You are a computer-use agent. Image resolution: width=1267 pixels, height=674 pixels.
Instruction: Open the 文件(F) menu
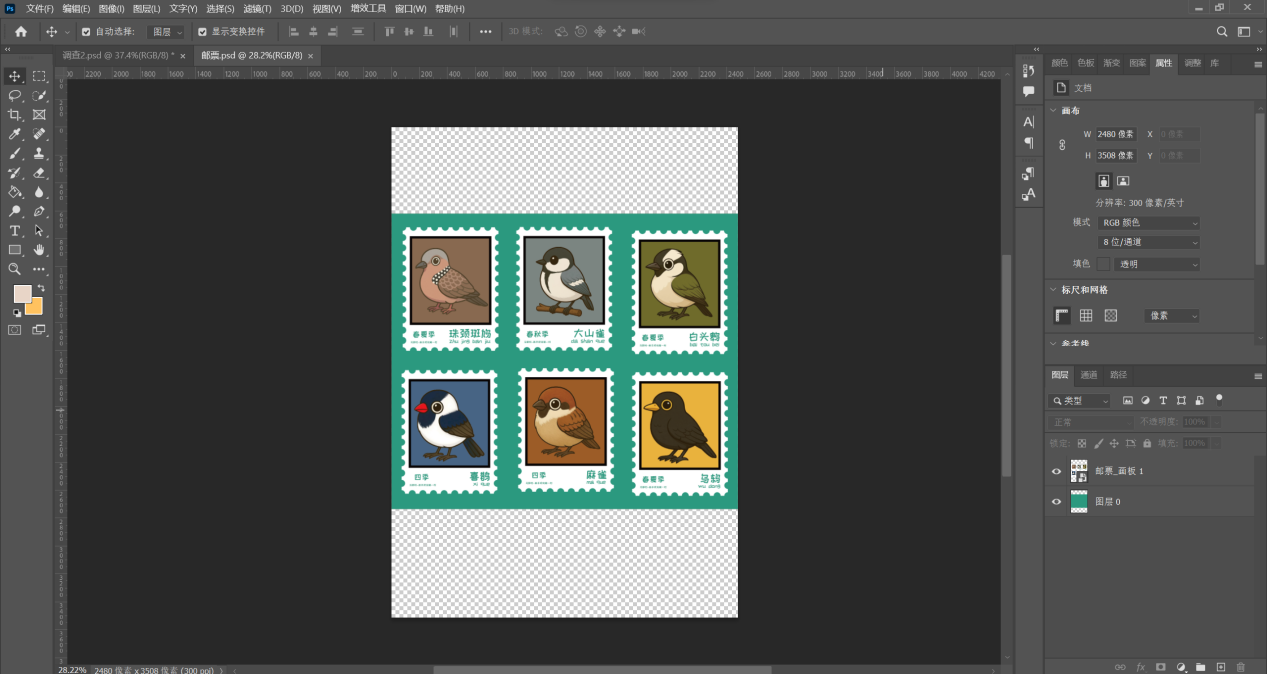click(40, 8)
